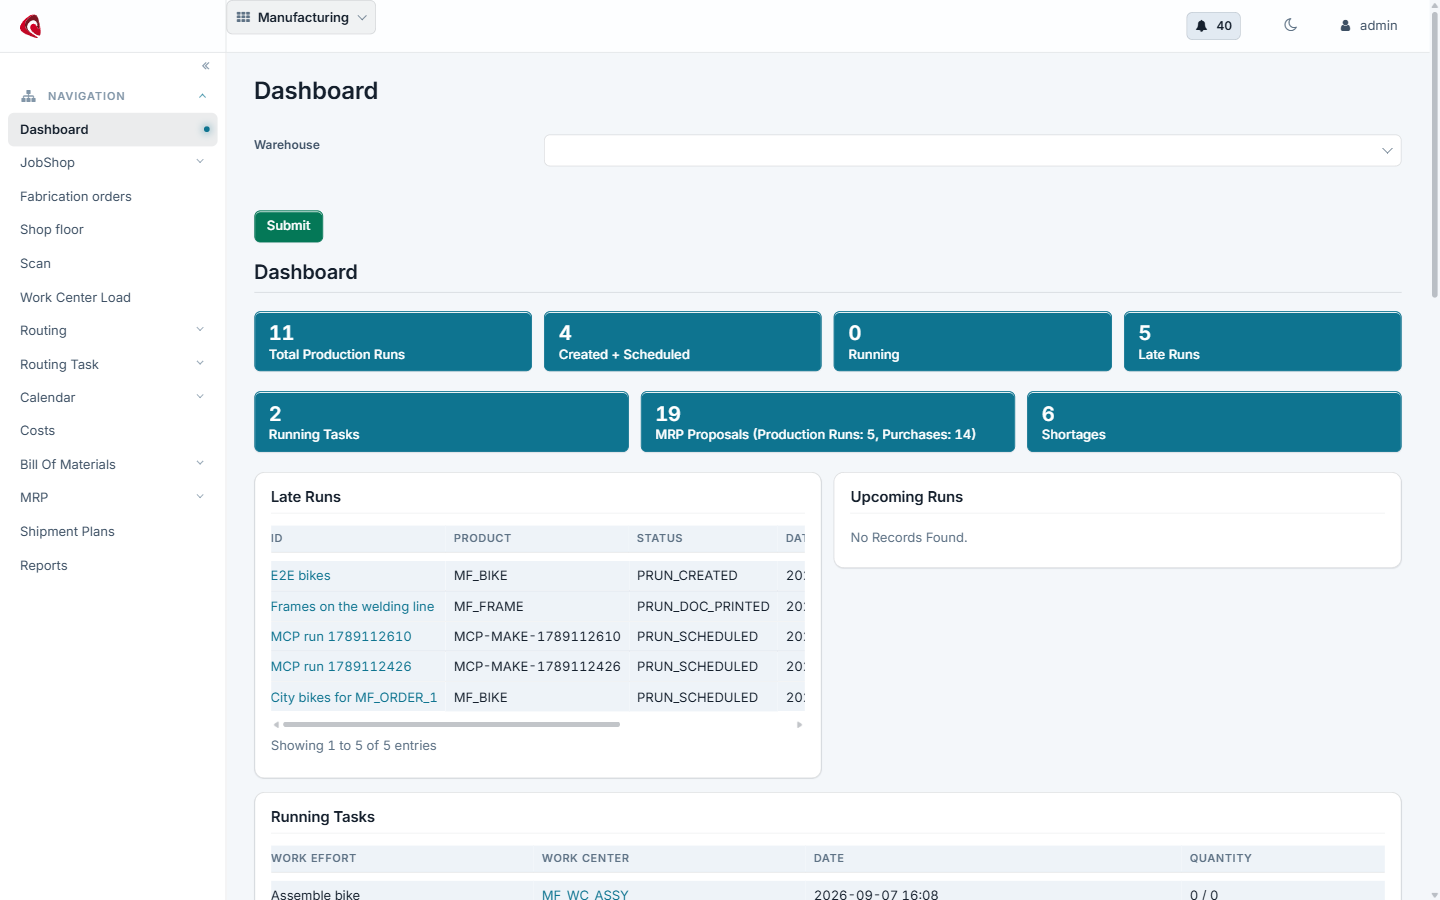Collapse the sidebar with double-chevron icon

(206, 66)
